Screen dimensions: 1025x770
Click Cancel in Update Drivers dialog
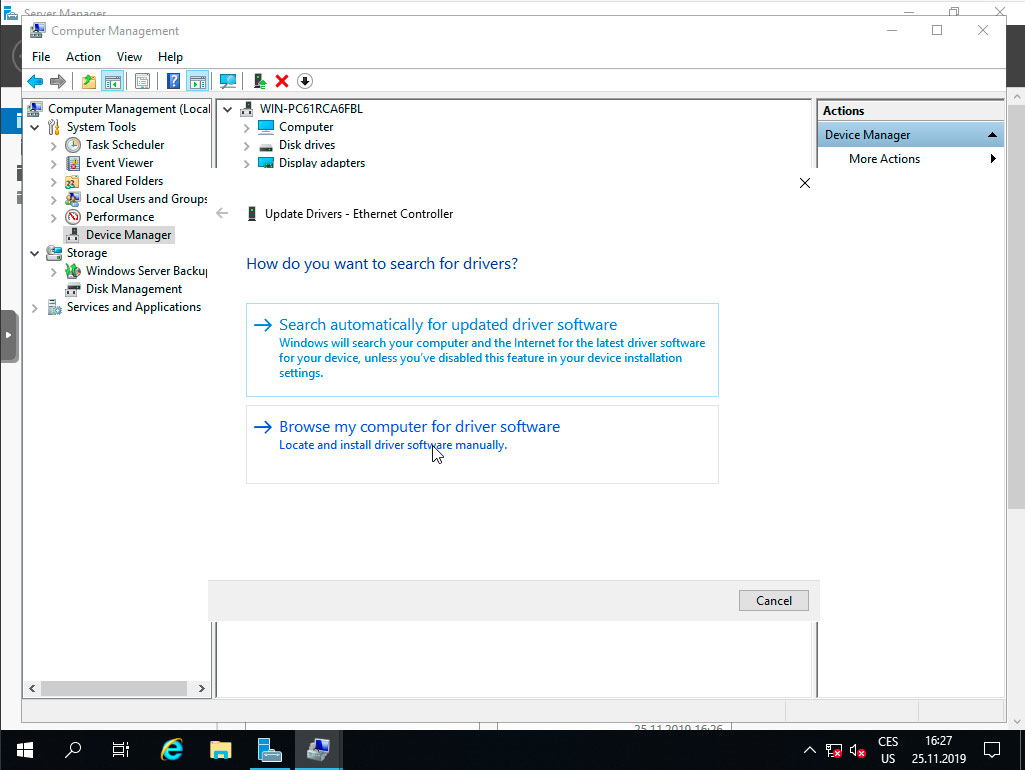pos(774,601)
